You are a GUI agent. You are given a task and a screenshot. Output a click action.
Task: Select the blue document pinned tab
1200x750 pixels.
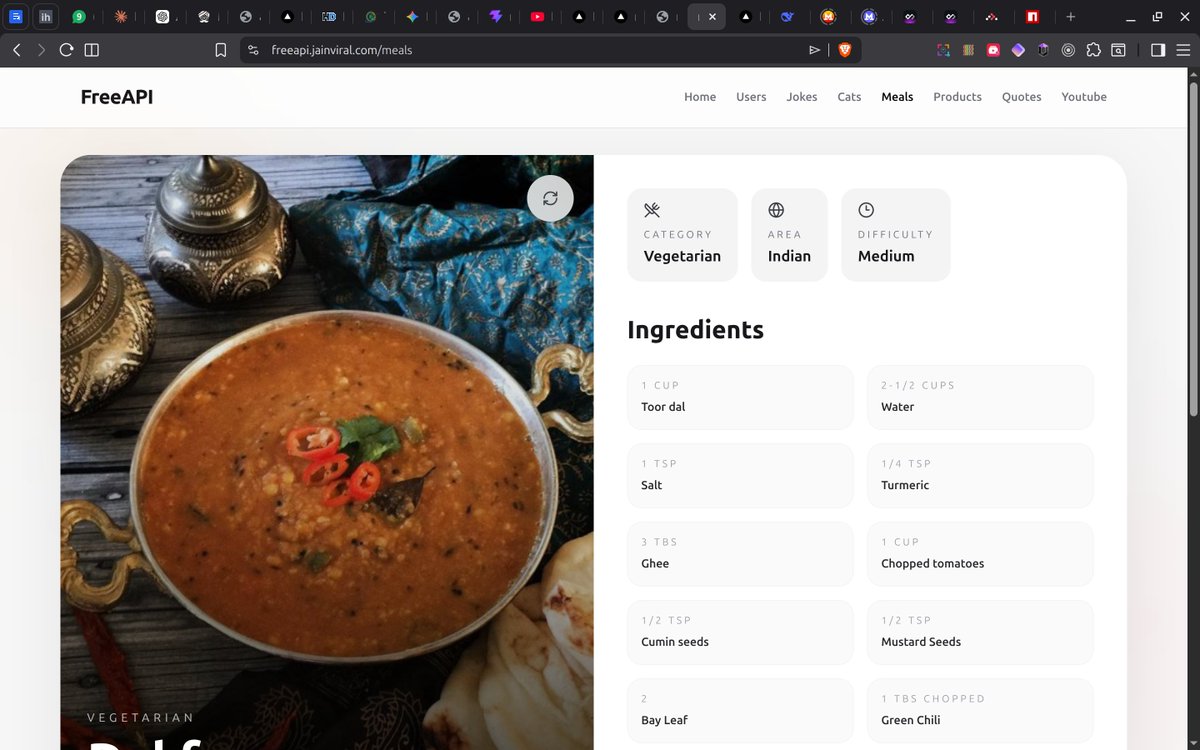(16, 17)
